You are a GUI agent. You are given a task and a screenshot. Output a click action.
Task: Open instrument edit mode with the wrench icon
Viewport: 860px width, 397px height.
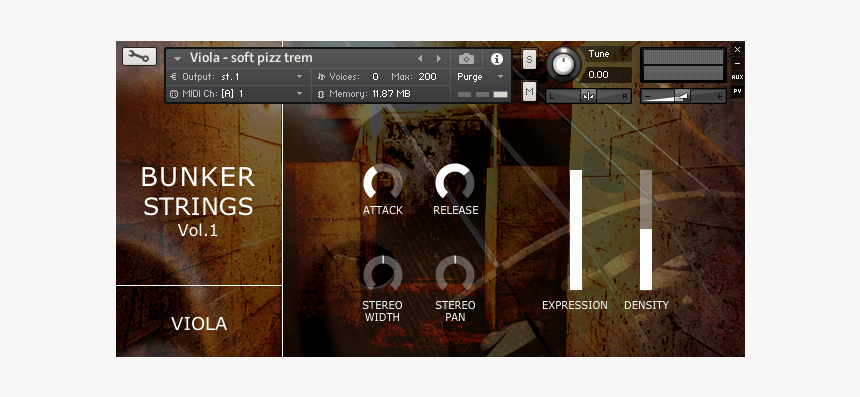tap(139, 56)
